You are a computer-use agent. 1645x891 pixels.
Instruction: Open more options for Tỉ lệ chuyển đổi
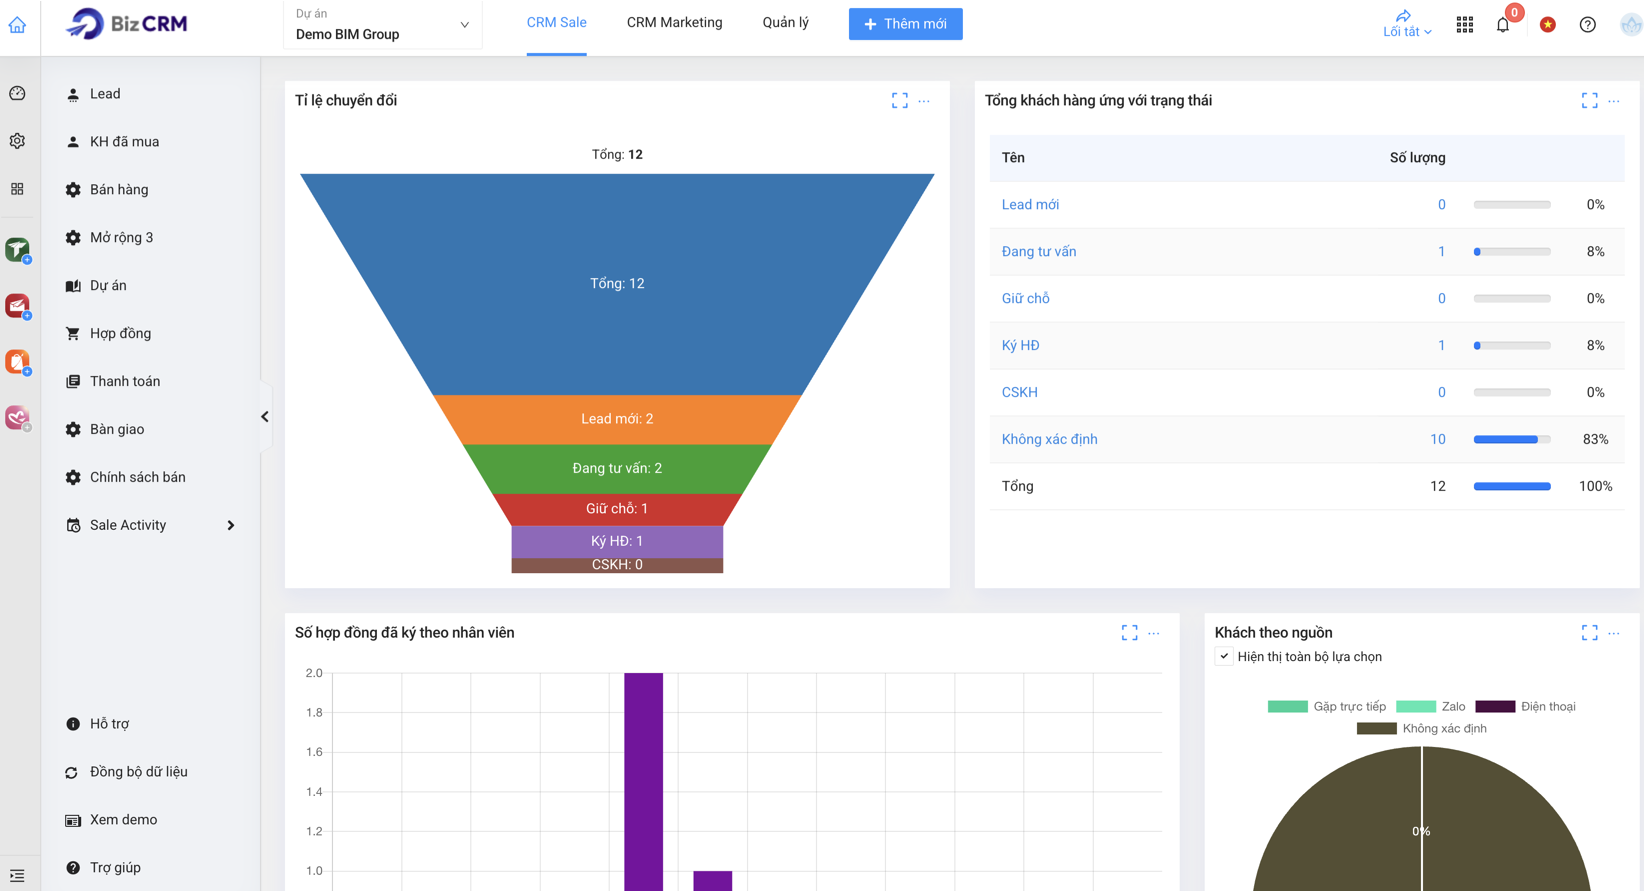pos(924,101)
